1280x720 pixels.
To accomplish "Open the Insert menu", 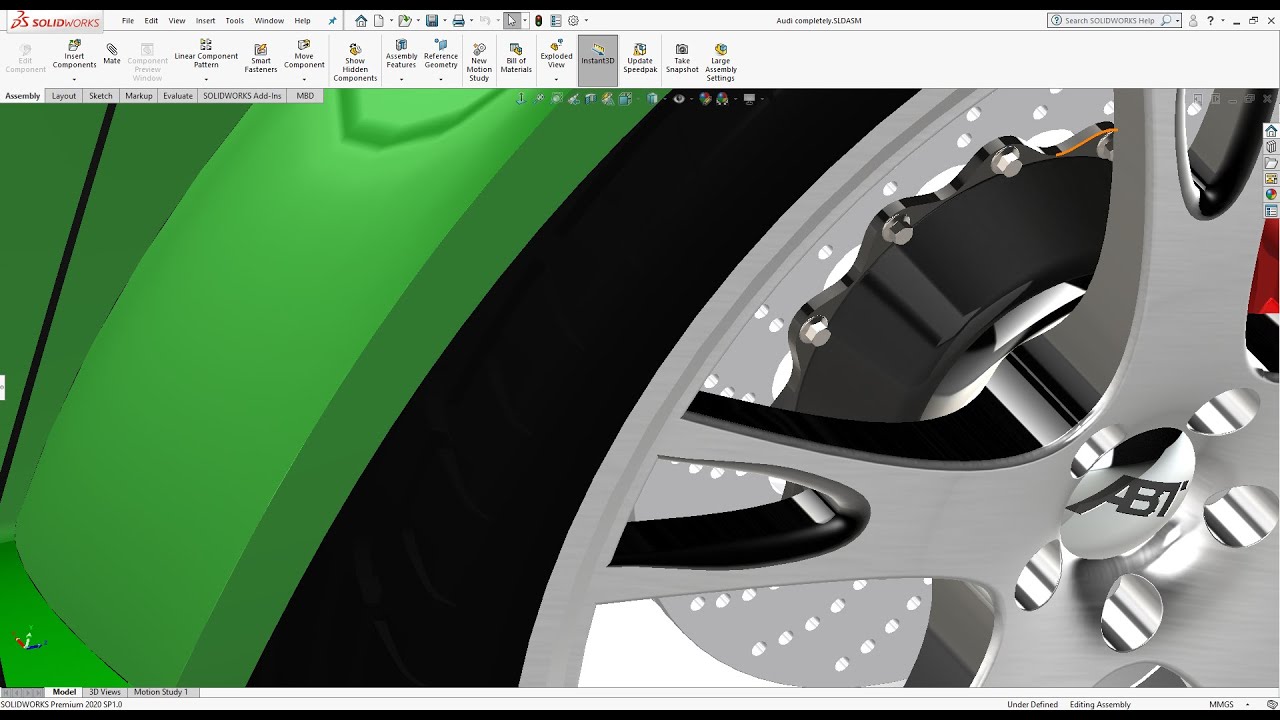I will [x=205, y=20].
